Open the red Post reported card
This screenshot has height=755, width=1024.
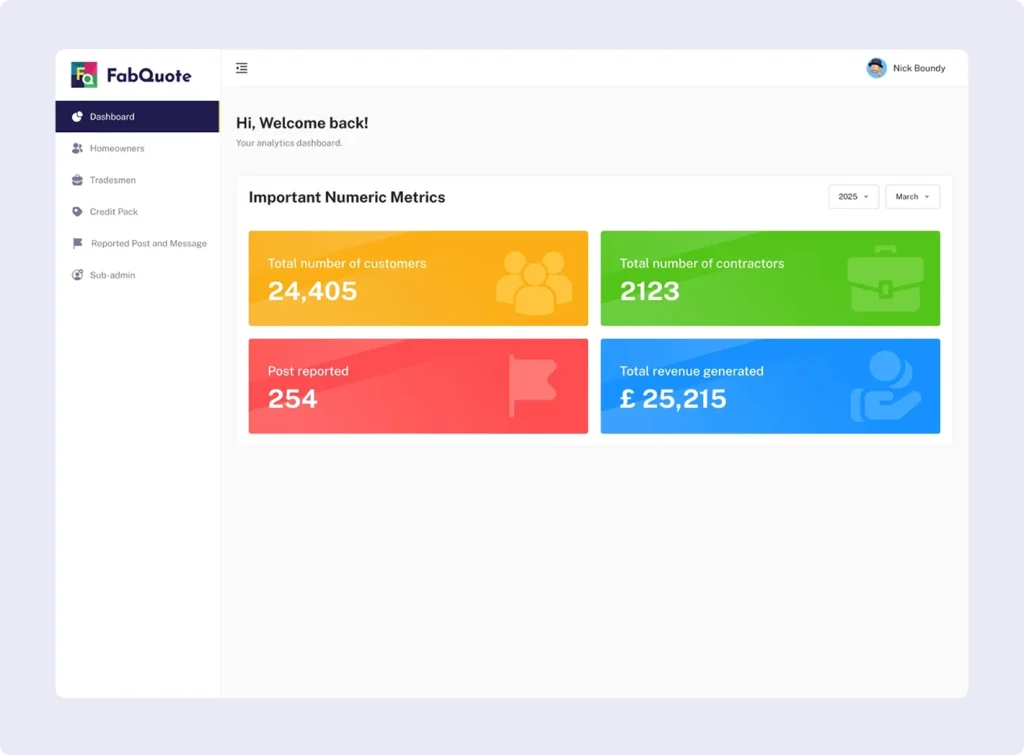[x=418, y=386]
